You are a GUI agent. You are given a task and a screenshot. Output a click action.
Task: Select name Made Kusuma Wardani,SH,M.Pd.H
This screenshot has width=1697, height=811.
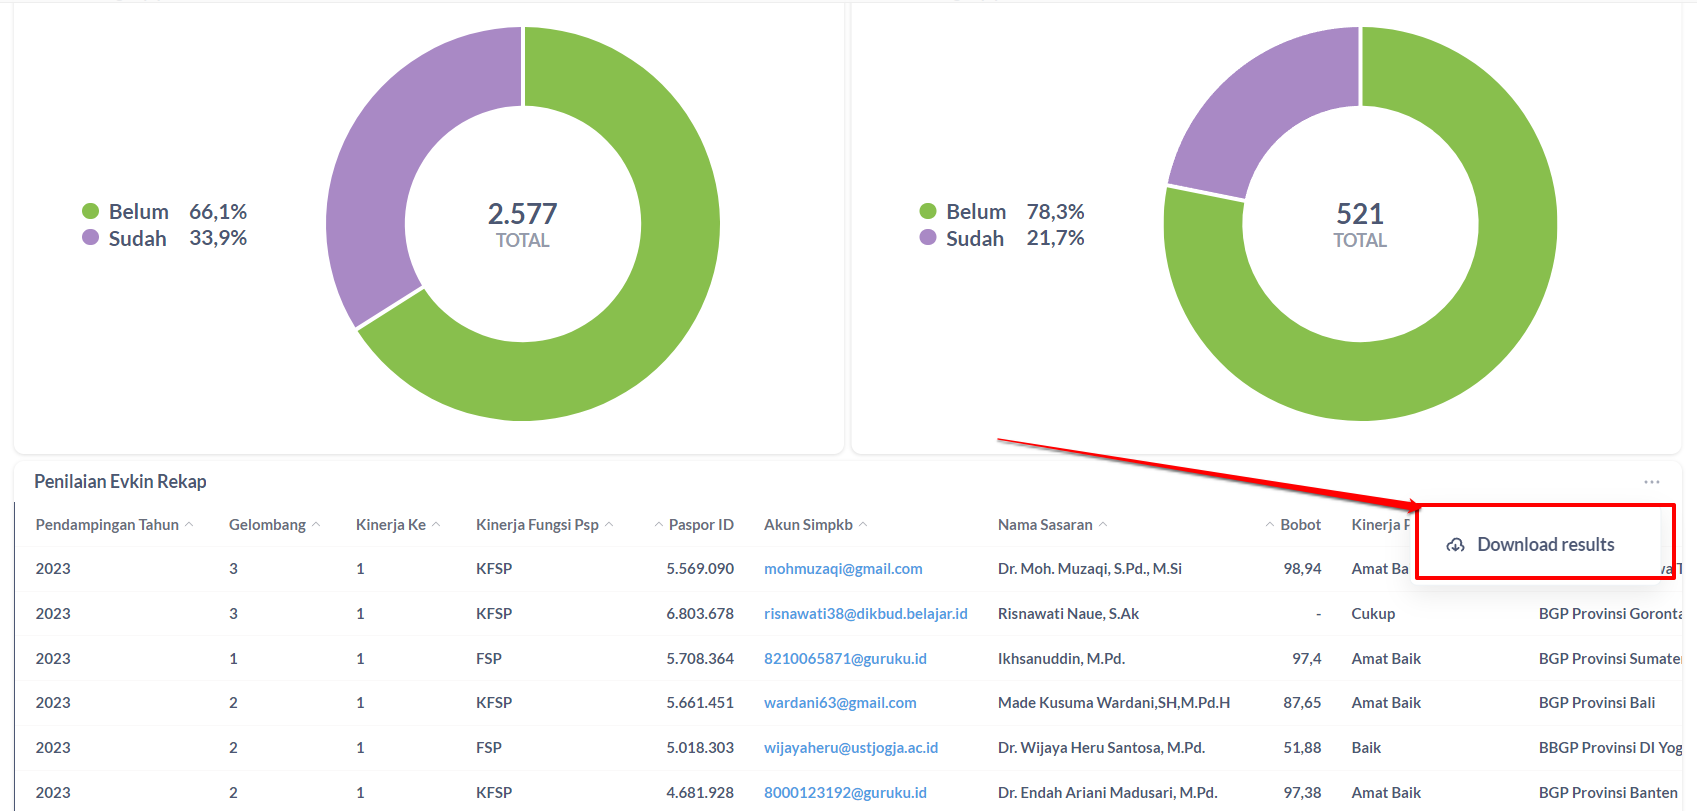(x=1114, y=703)
